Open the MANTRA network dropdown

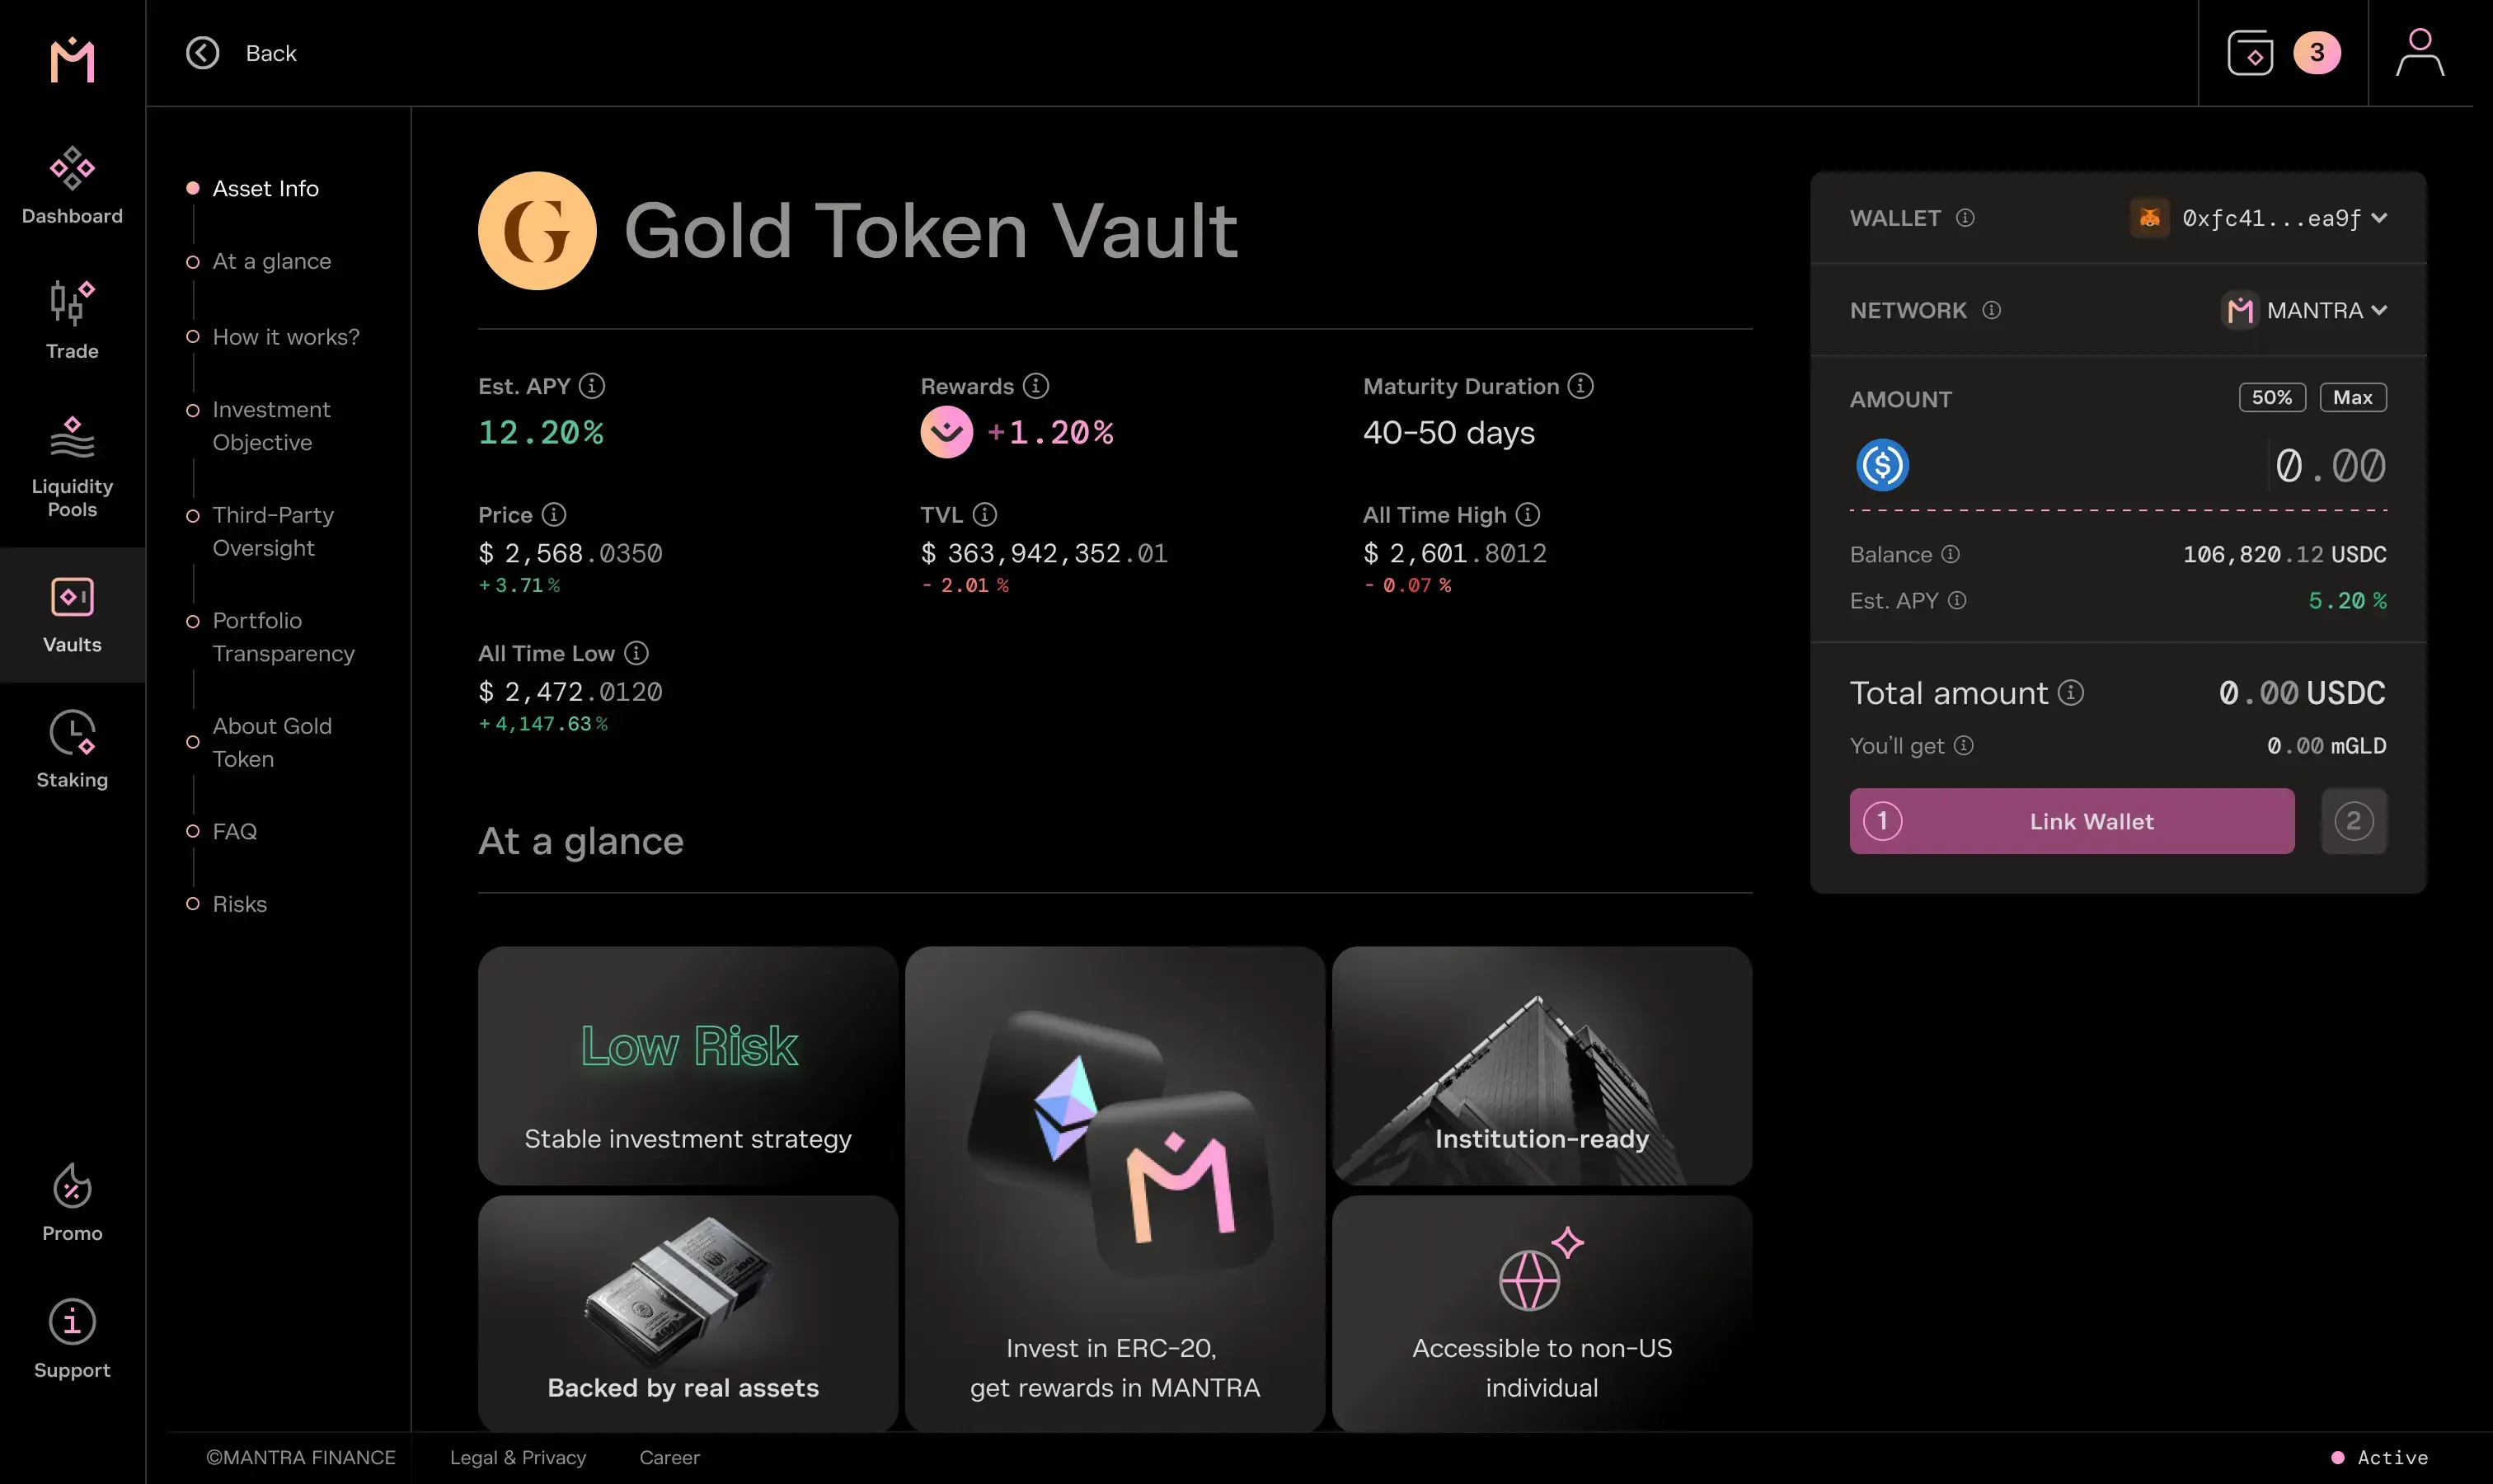(x=2379, y=310)
